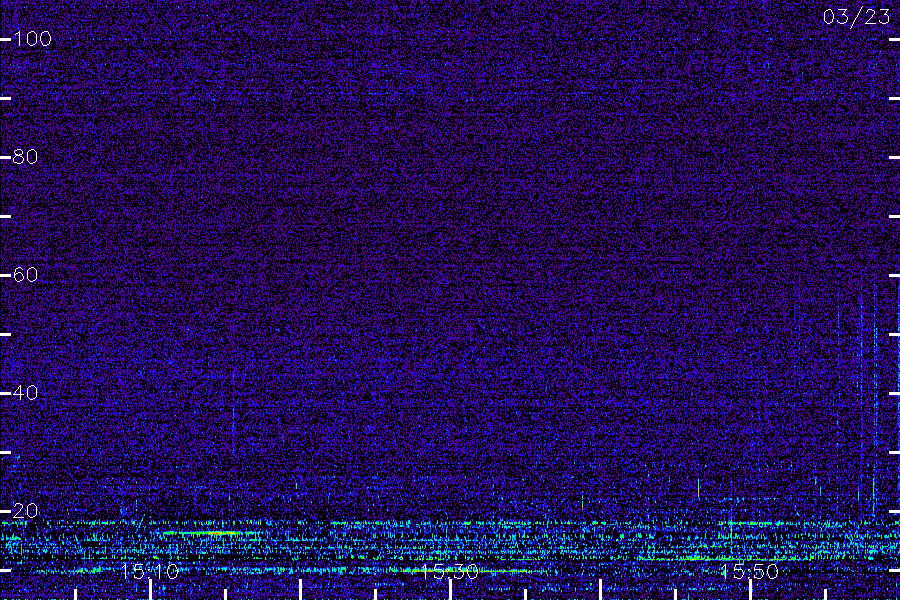
Task: Click the 60 frequency axis label
Action: click(x=25, y=275)
